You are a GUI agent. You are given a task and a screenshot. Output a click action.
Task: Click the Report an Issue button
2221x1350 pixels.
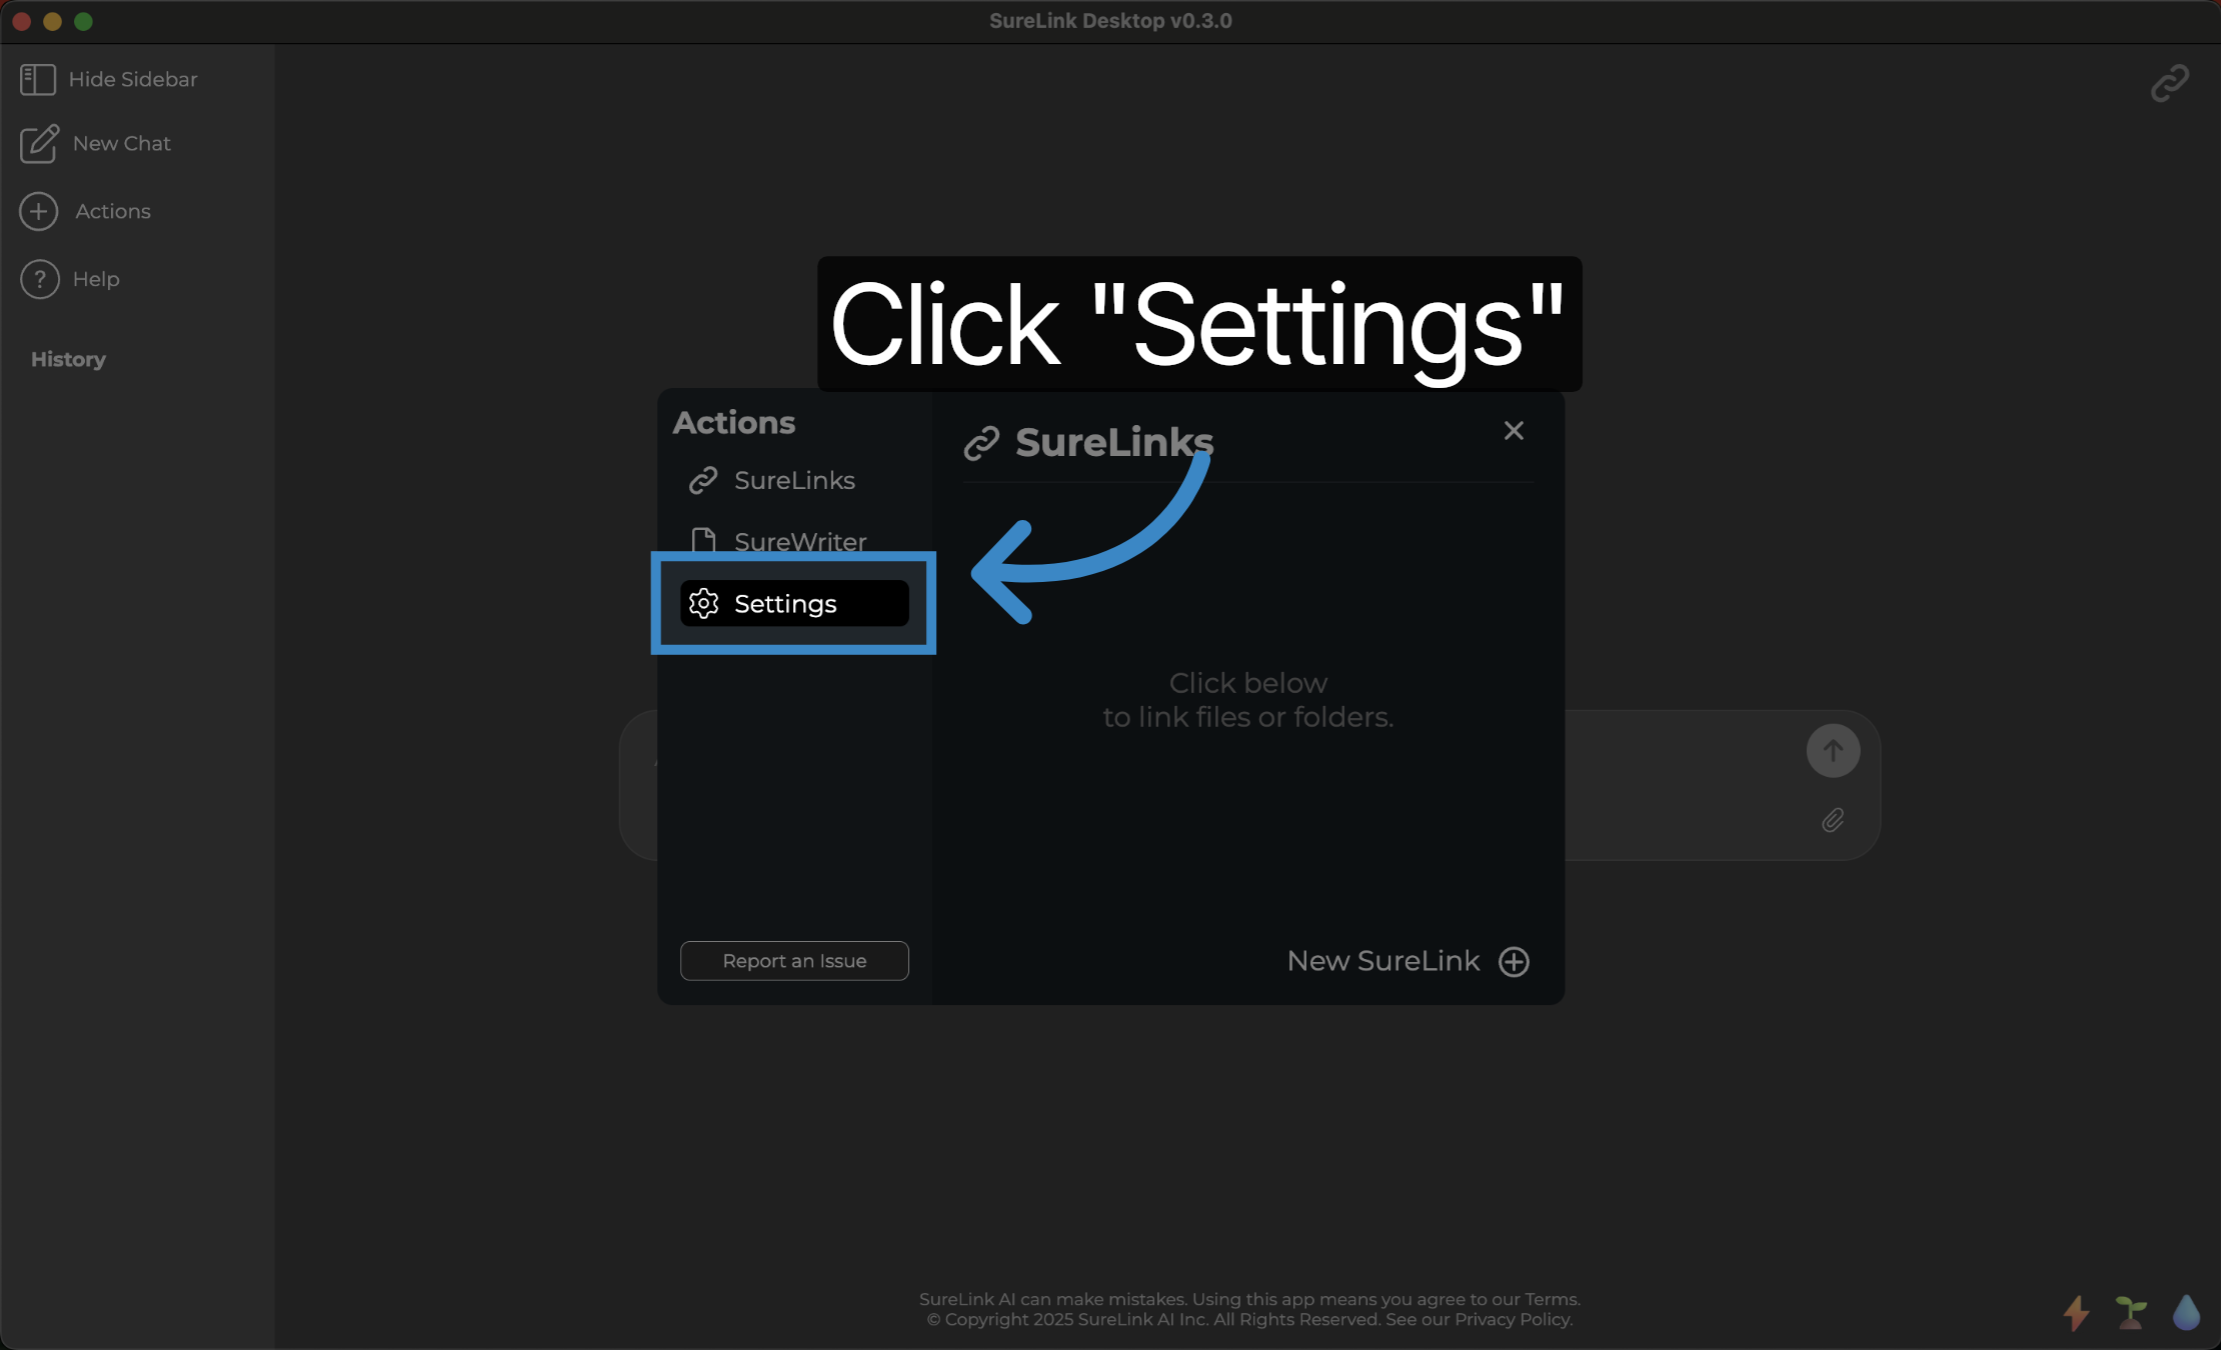click(794, 960)
